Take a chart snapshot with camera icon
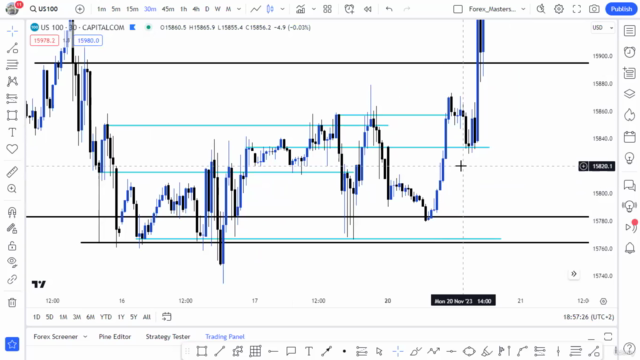 (x=594, y=9)
